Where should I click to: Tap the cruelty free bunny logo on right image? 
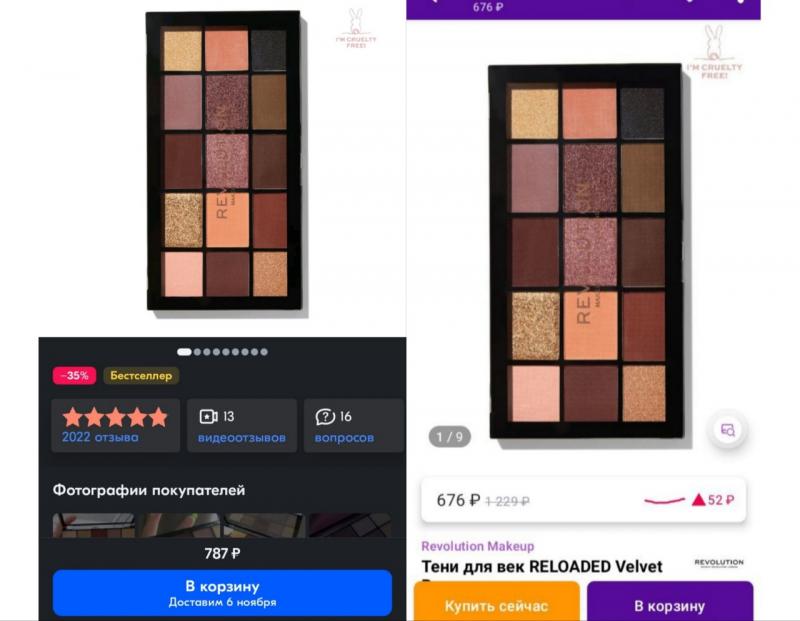click(x=714, y=52)
